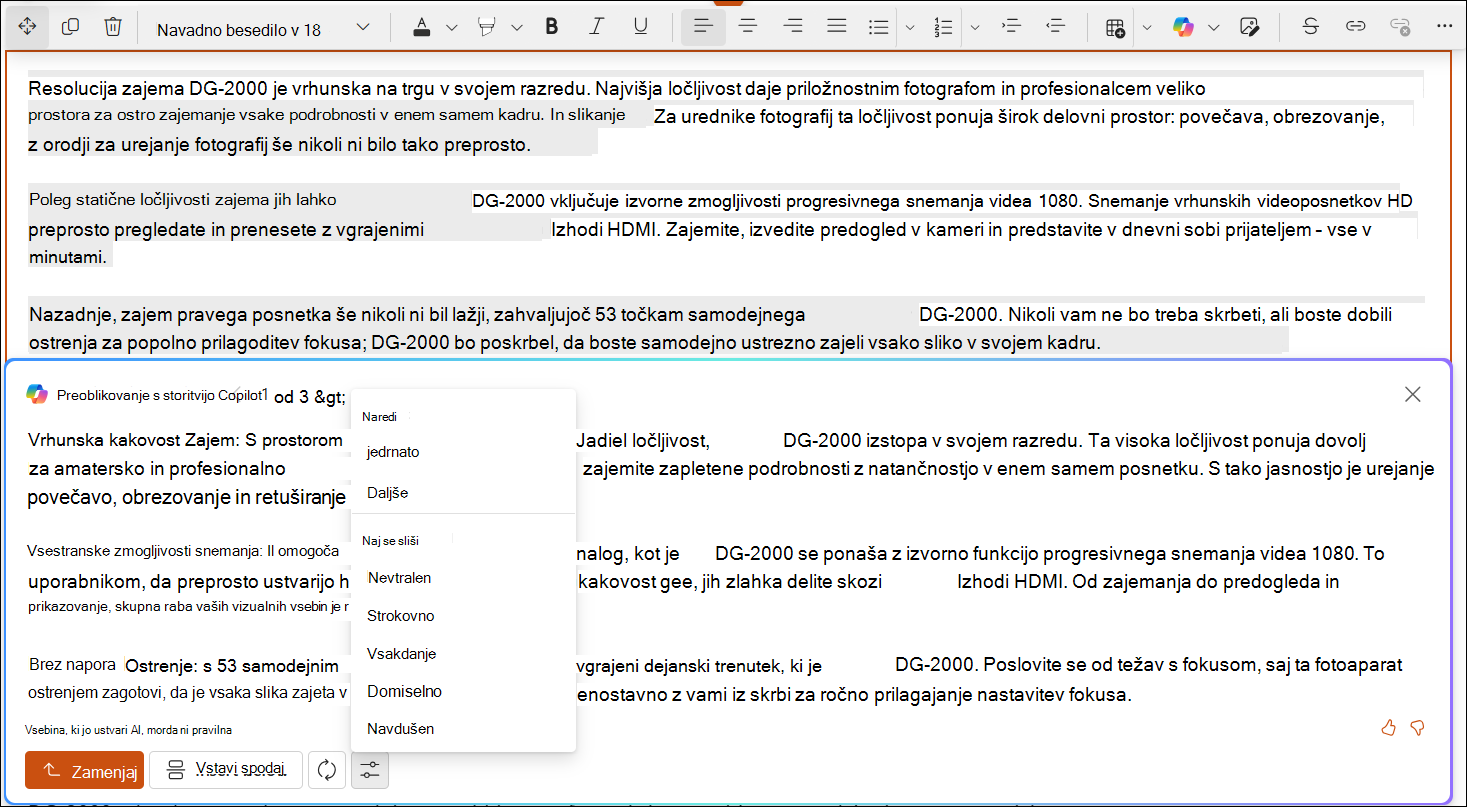Viewport: 1467px width, 807px height.
Task: Regenerate the Copilot rewrite
Action: click(x=327, y=770)
